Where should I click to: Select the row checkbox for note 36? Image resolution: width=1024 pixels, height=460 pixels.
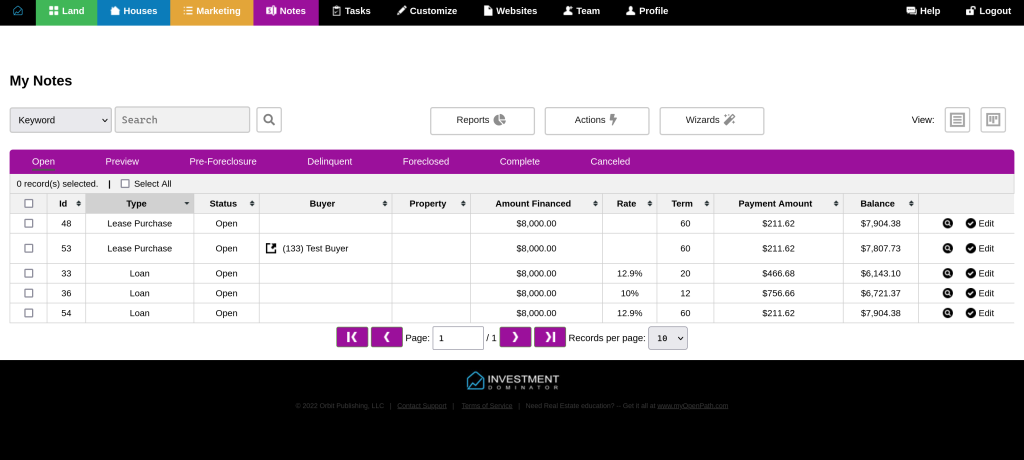pos(28,293)
